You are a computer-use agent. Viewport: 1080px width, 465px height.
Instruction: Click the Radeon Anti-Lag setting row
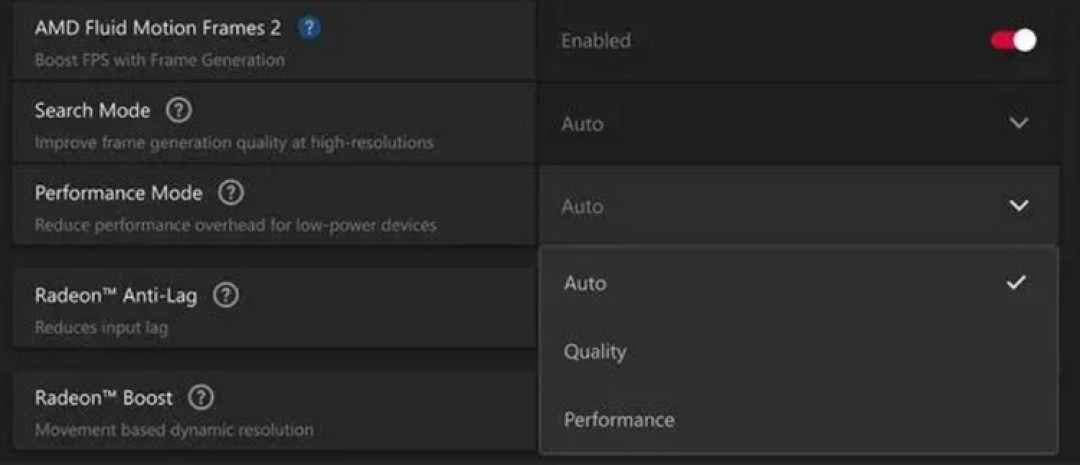276,308
